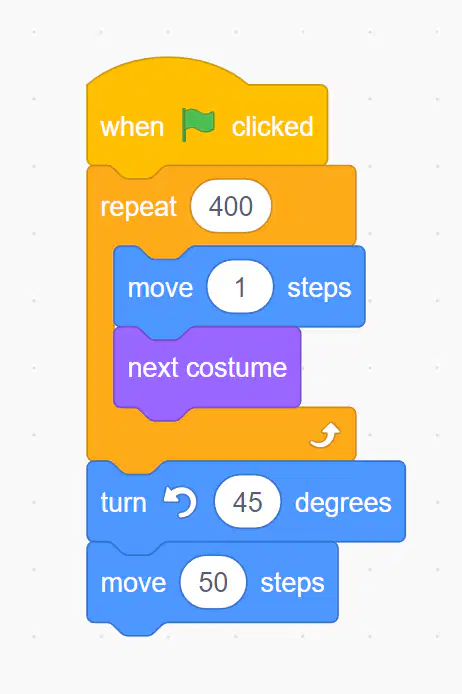
Task: Click the purple next costume block
Action: (x=207, y=368)
